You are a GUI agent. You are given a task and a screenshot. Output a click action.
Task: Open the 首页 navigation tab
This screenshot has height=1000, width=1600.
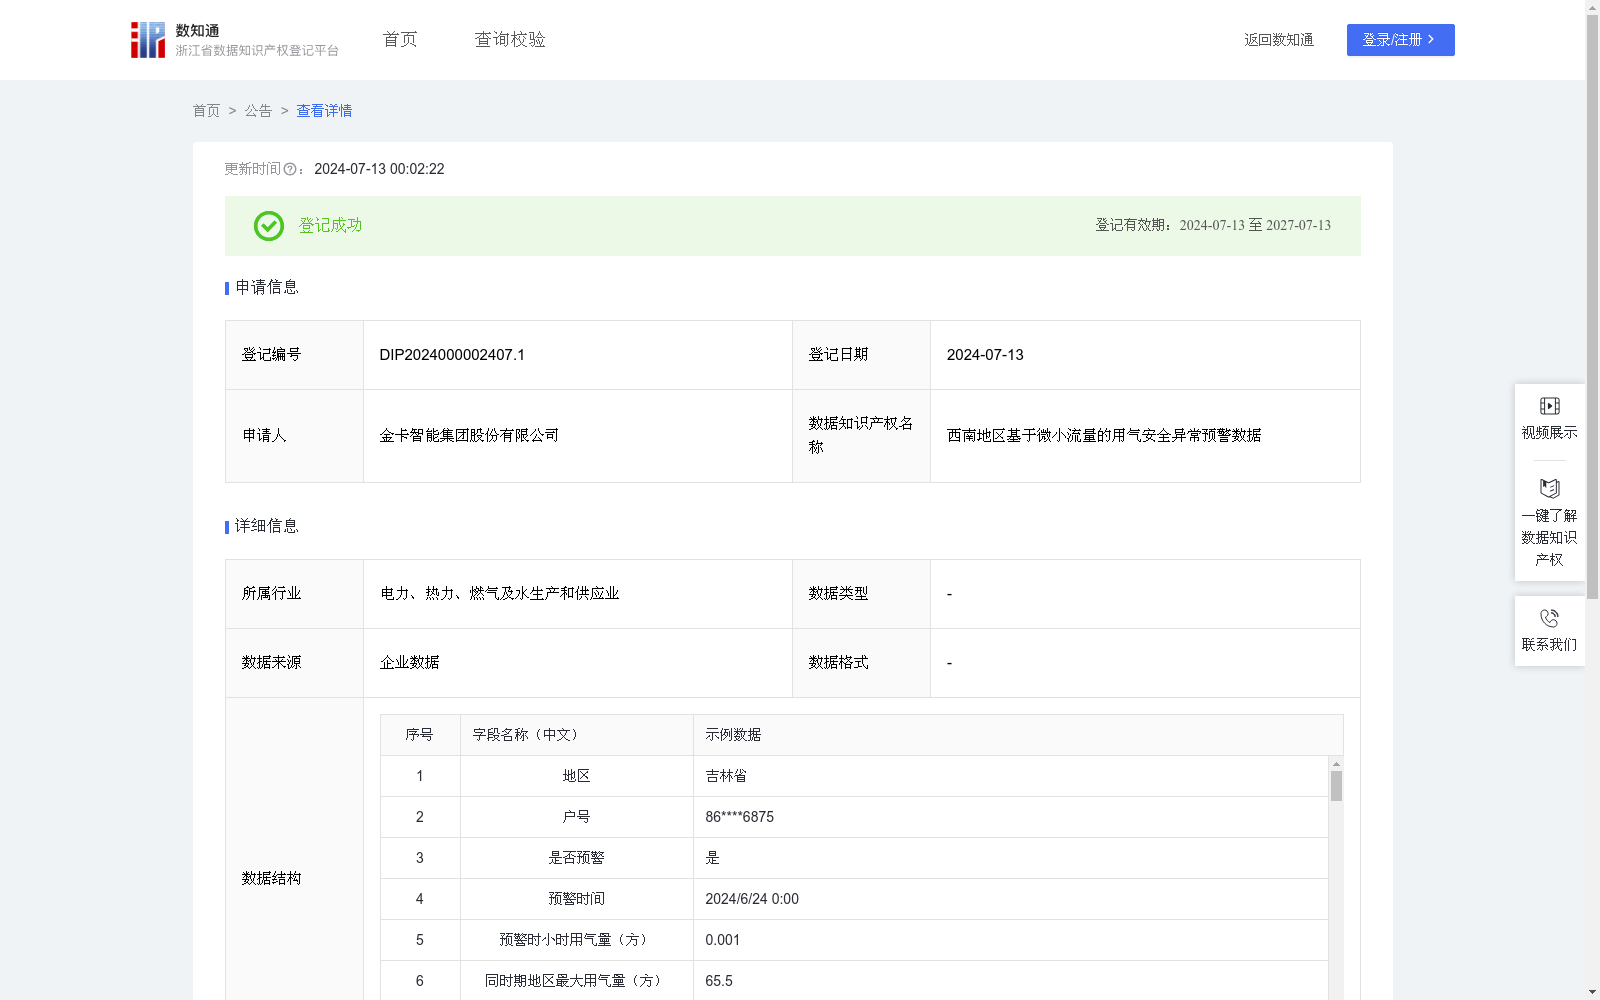click(400, 39)
